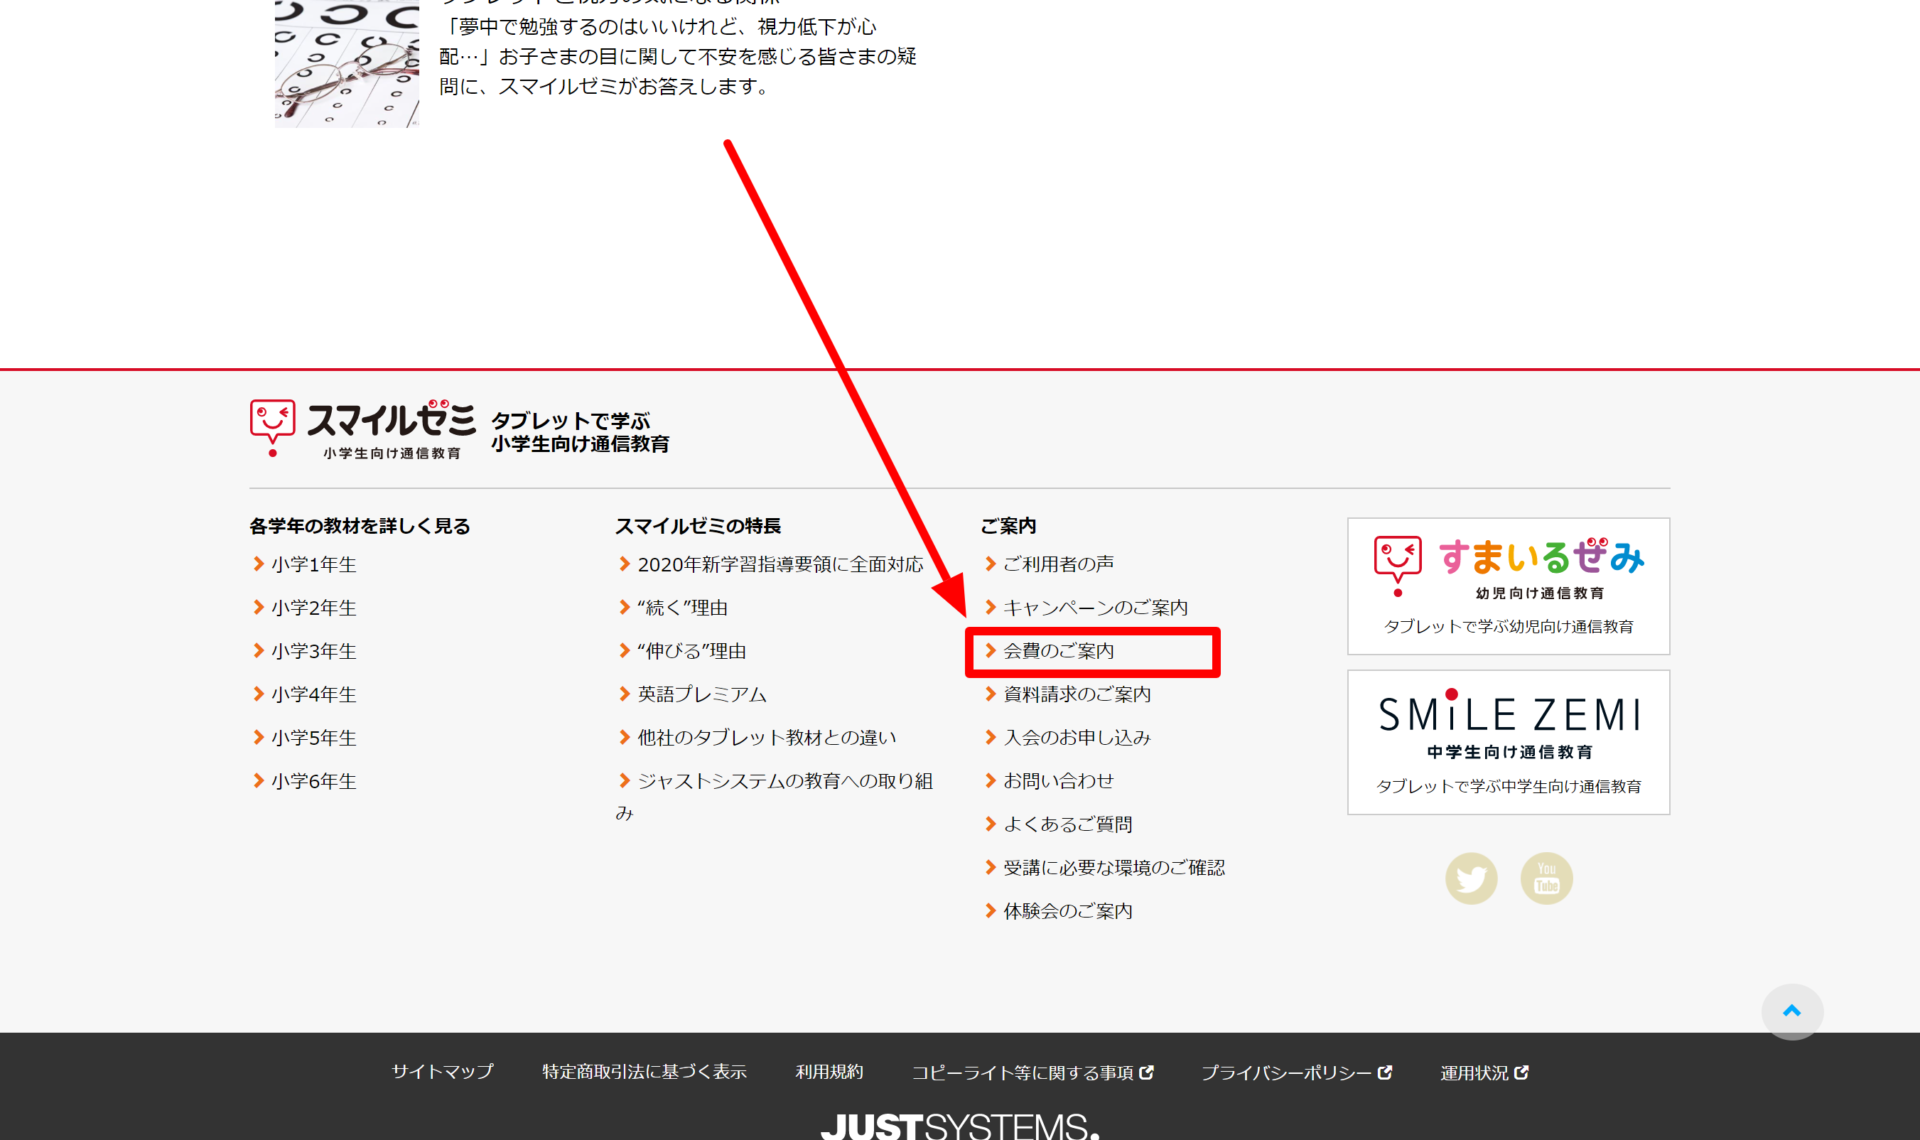Click the スマイルゼミの特長 heading
This screenshot has height=1140, width=1920.
pos(698,526)
